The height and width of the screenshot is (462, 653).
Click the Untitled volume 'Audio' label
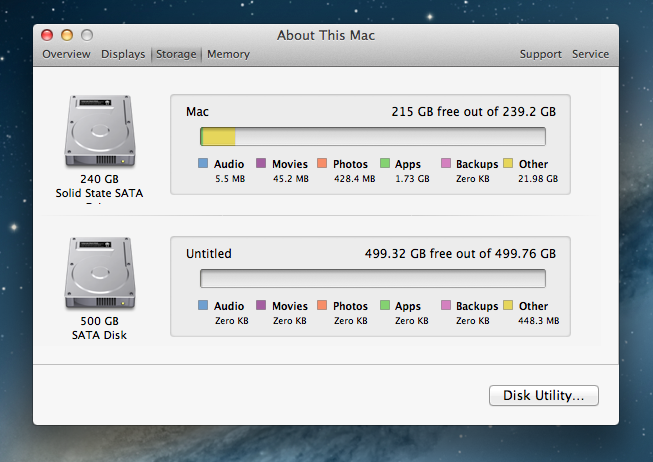point(229,306)
